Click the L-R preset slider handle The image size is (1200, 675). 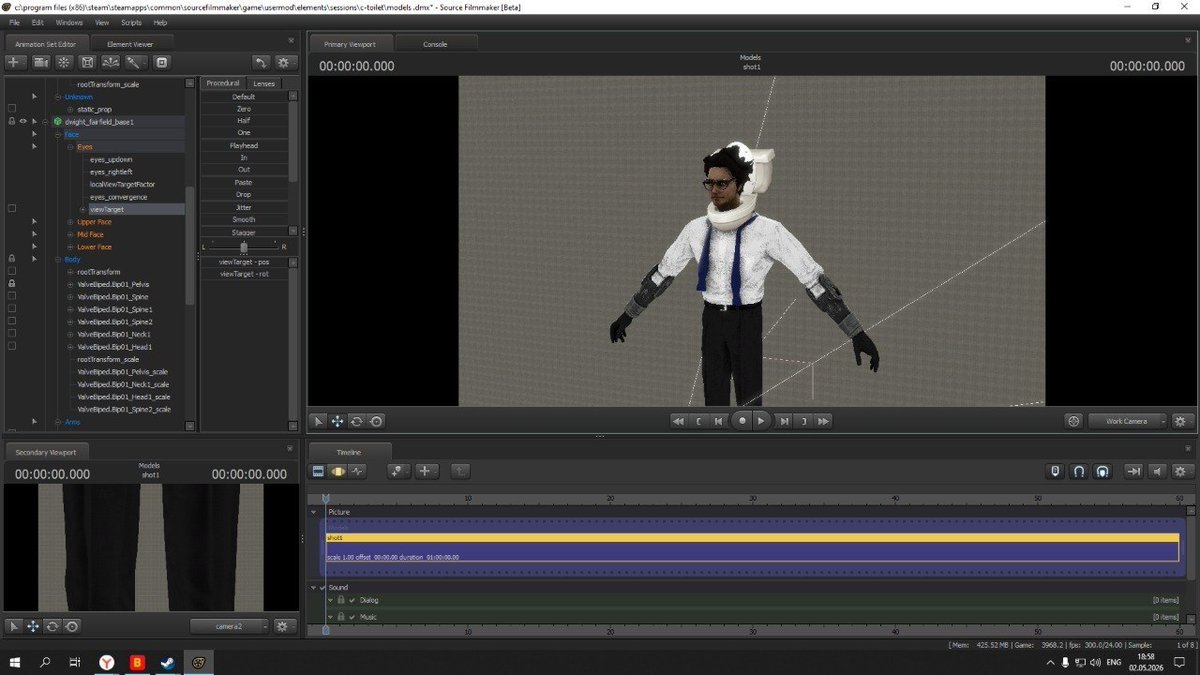point(244,246)
